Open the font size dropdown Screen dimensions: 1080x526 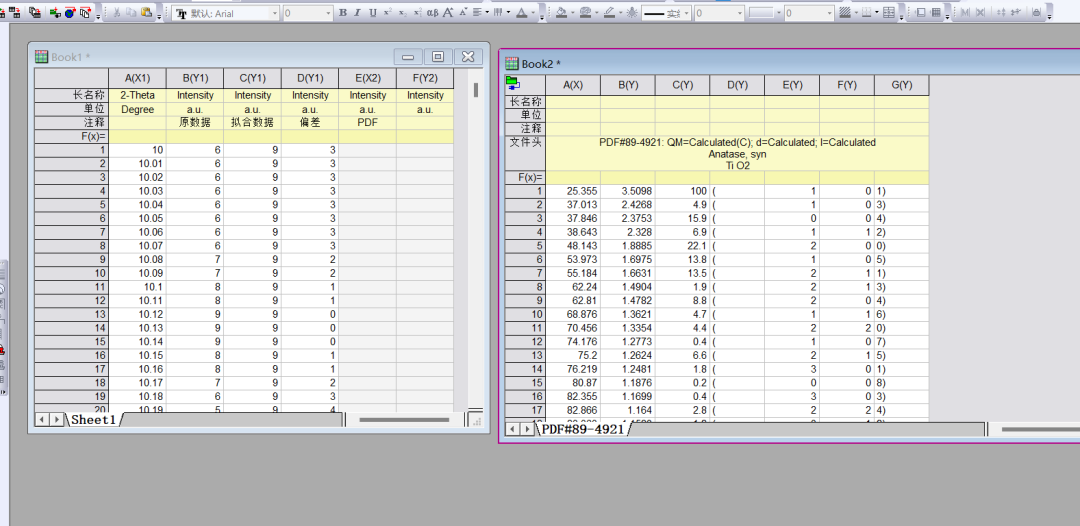327,14
